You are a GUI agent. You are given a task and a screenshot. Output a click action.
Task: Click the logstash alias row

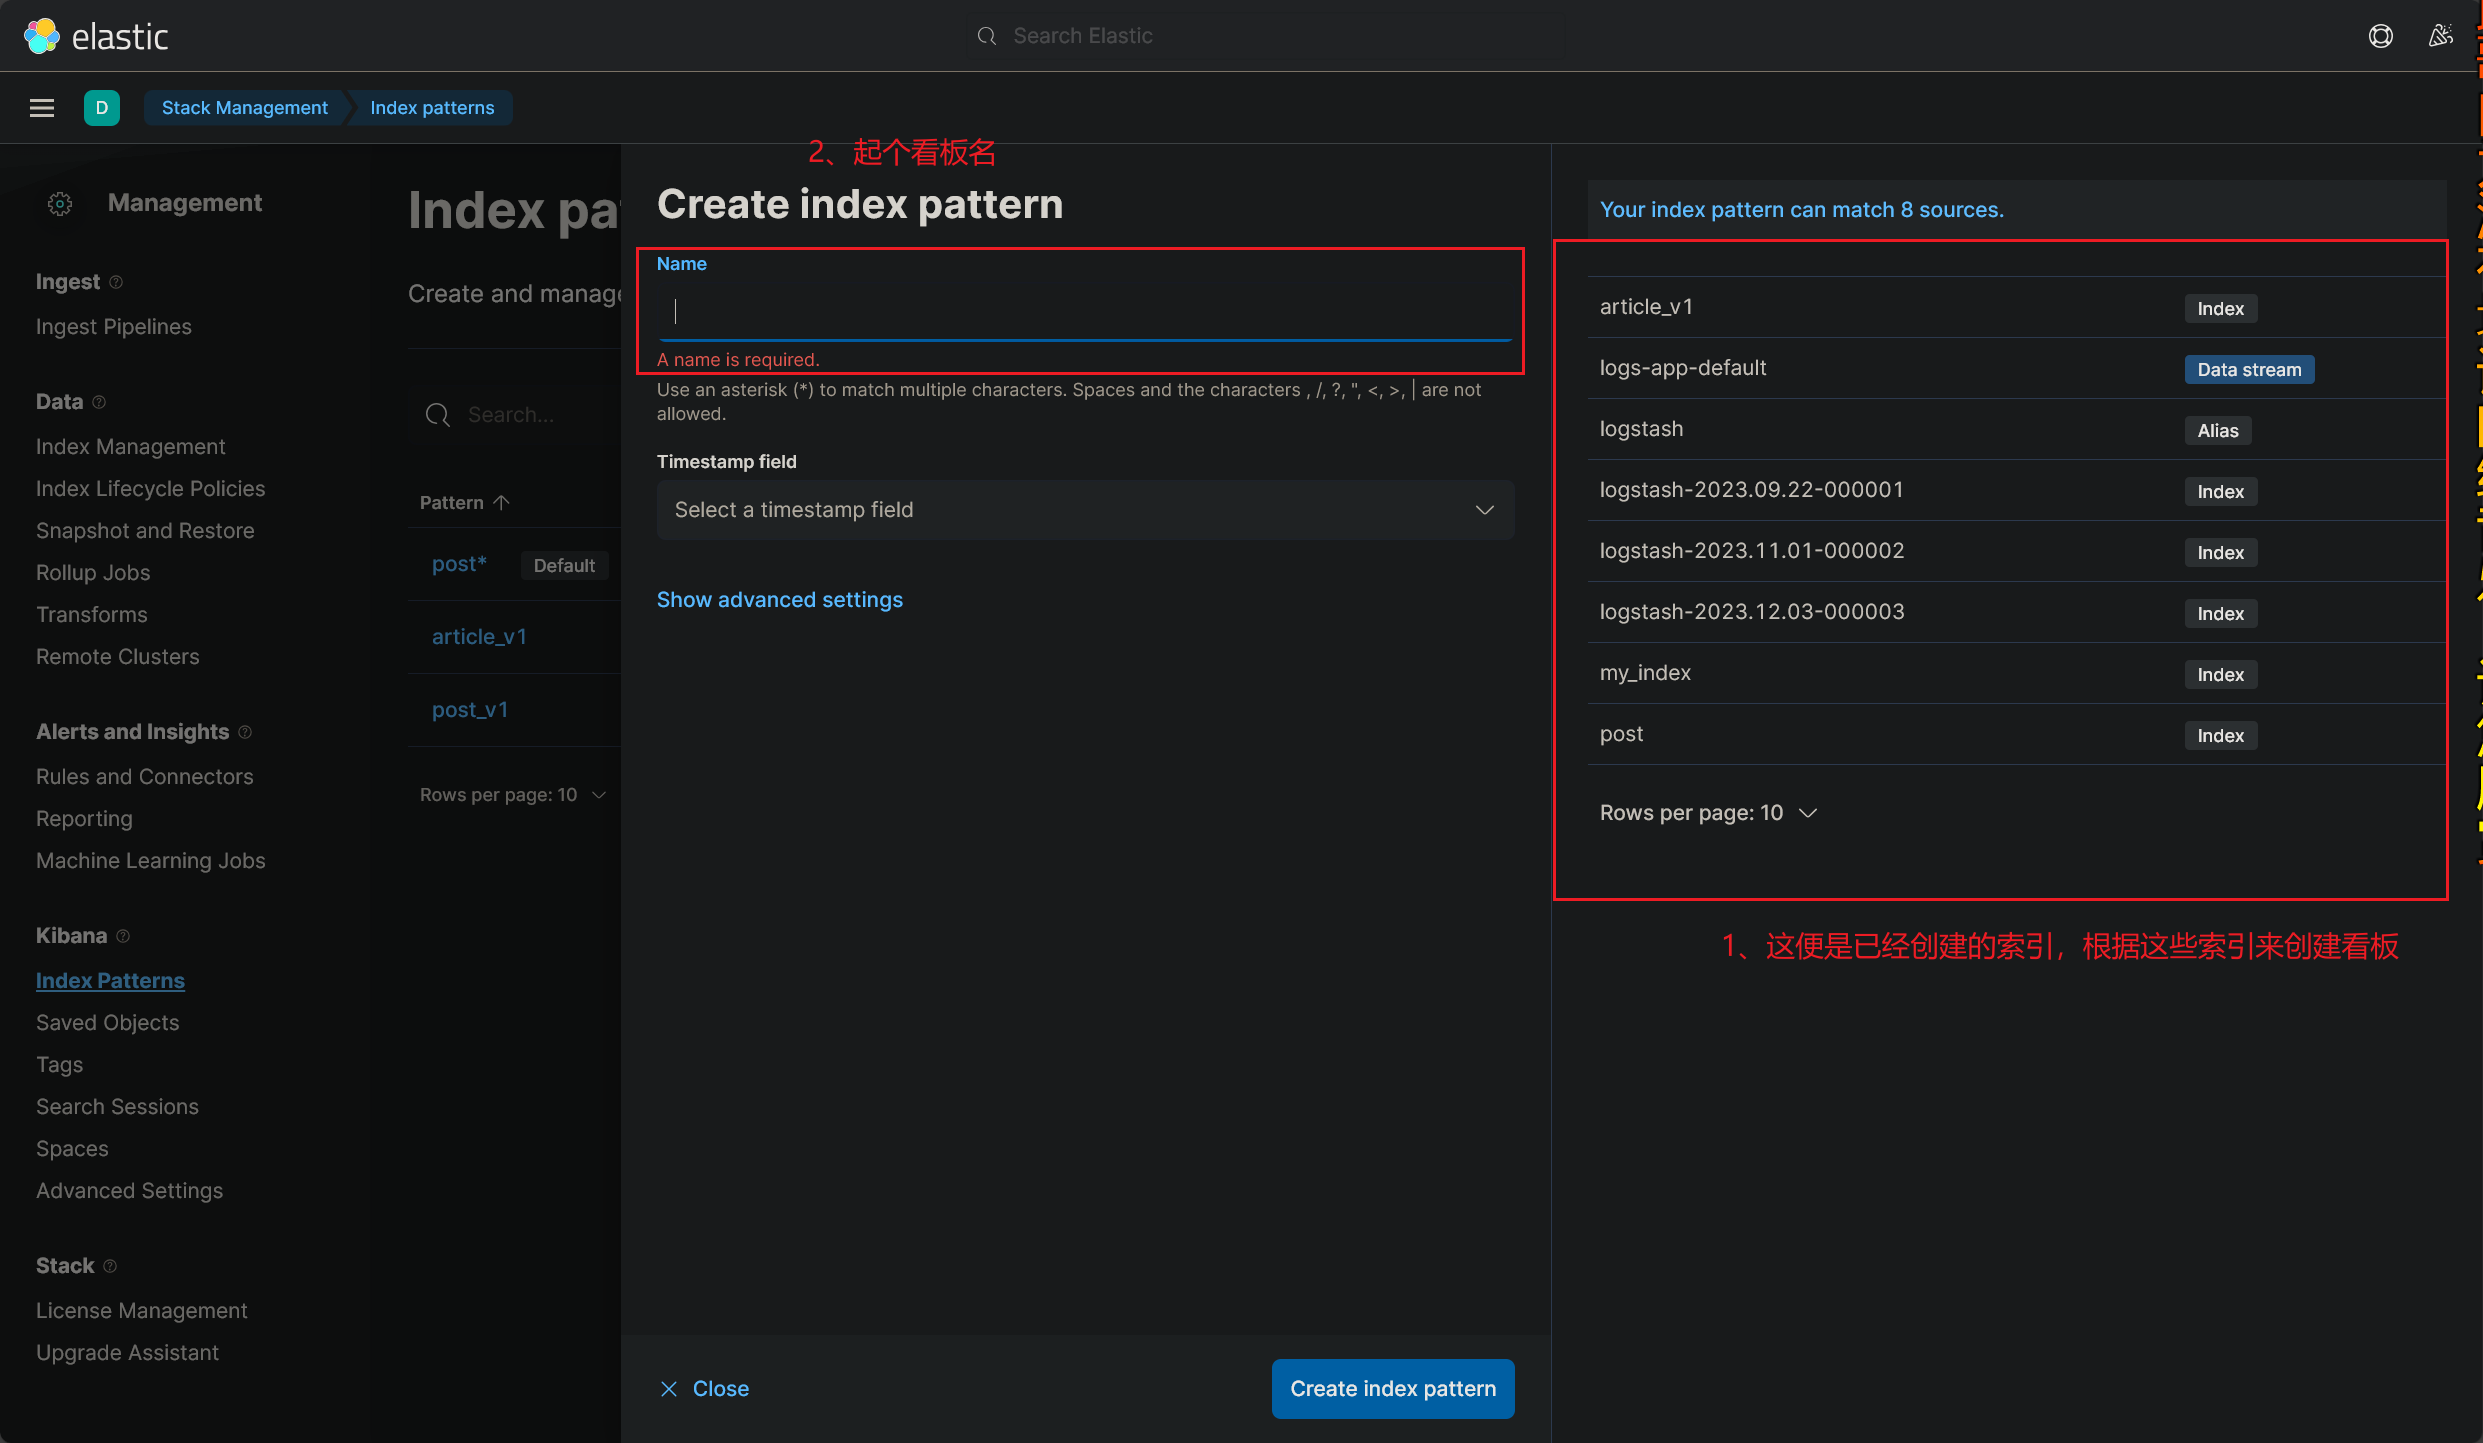[x=2016, y=429]
